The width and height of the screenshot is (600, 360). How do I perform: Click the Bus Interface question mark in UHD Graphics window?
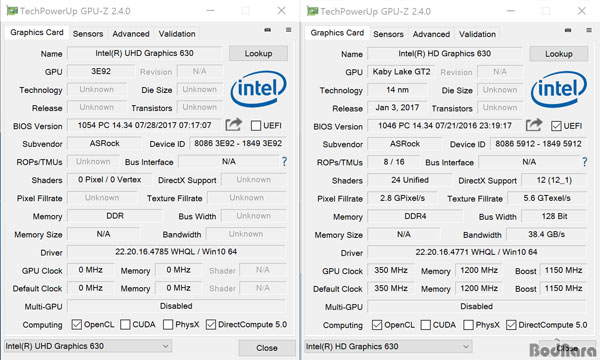284,161
